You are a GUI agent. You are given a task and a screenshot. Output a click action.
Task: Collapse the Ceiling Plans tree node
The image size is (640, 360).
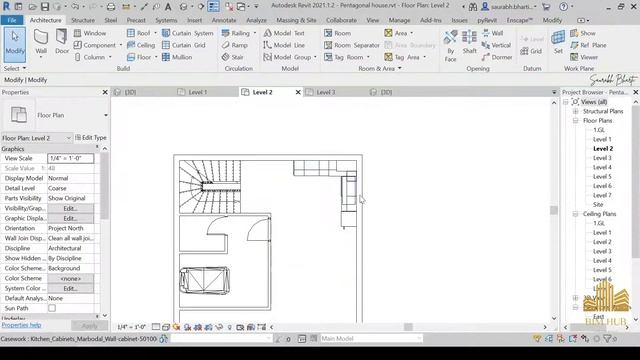pyautogui.click(x=576, y=214)
